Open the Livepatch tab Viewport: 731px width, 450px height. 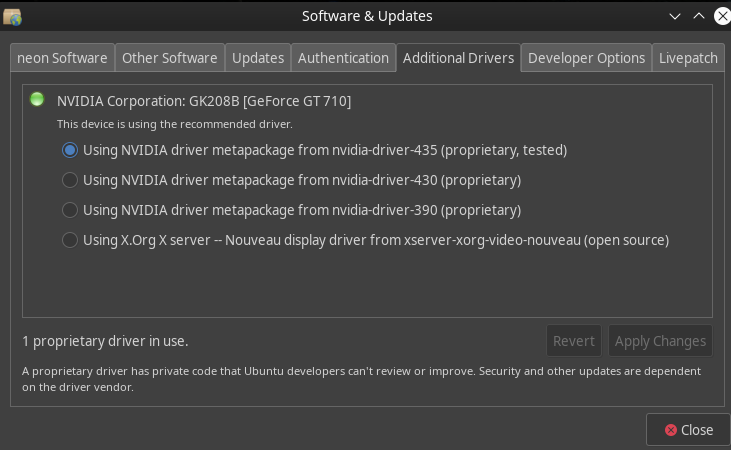pos(688,58)
